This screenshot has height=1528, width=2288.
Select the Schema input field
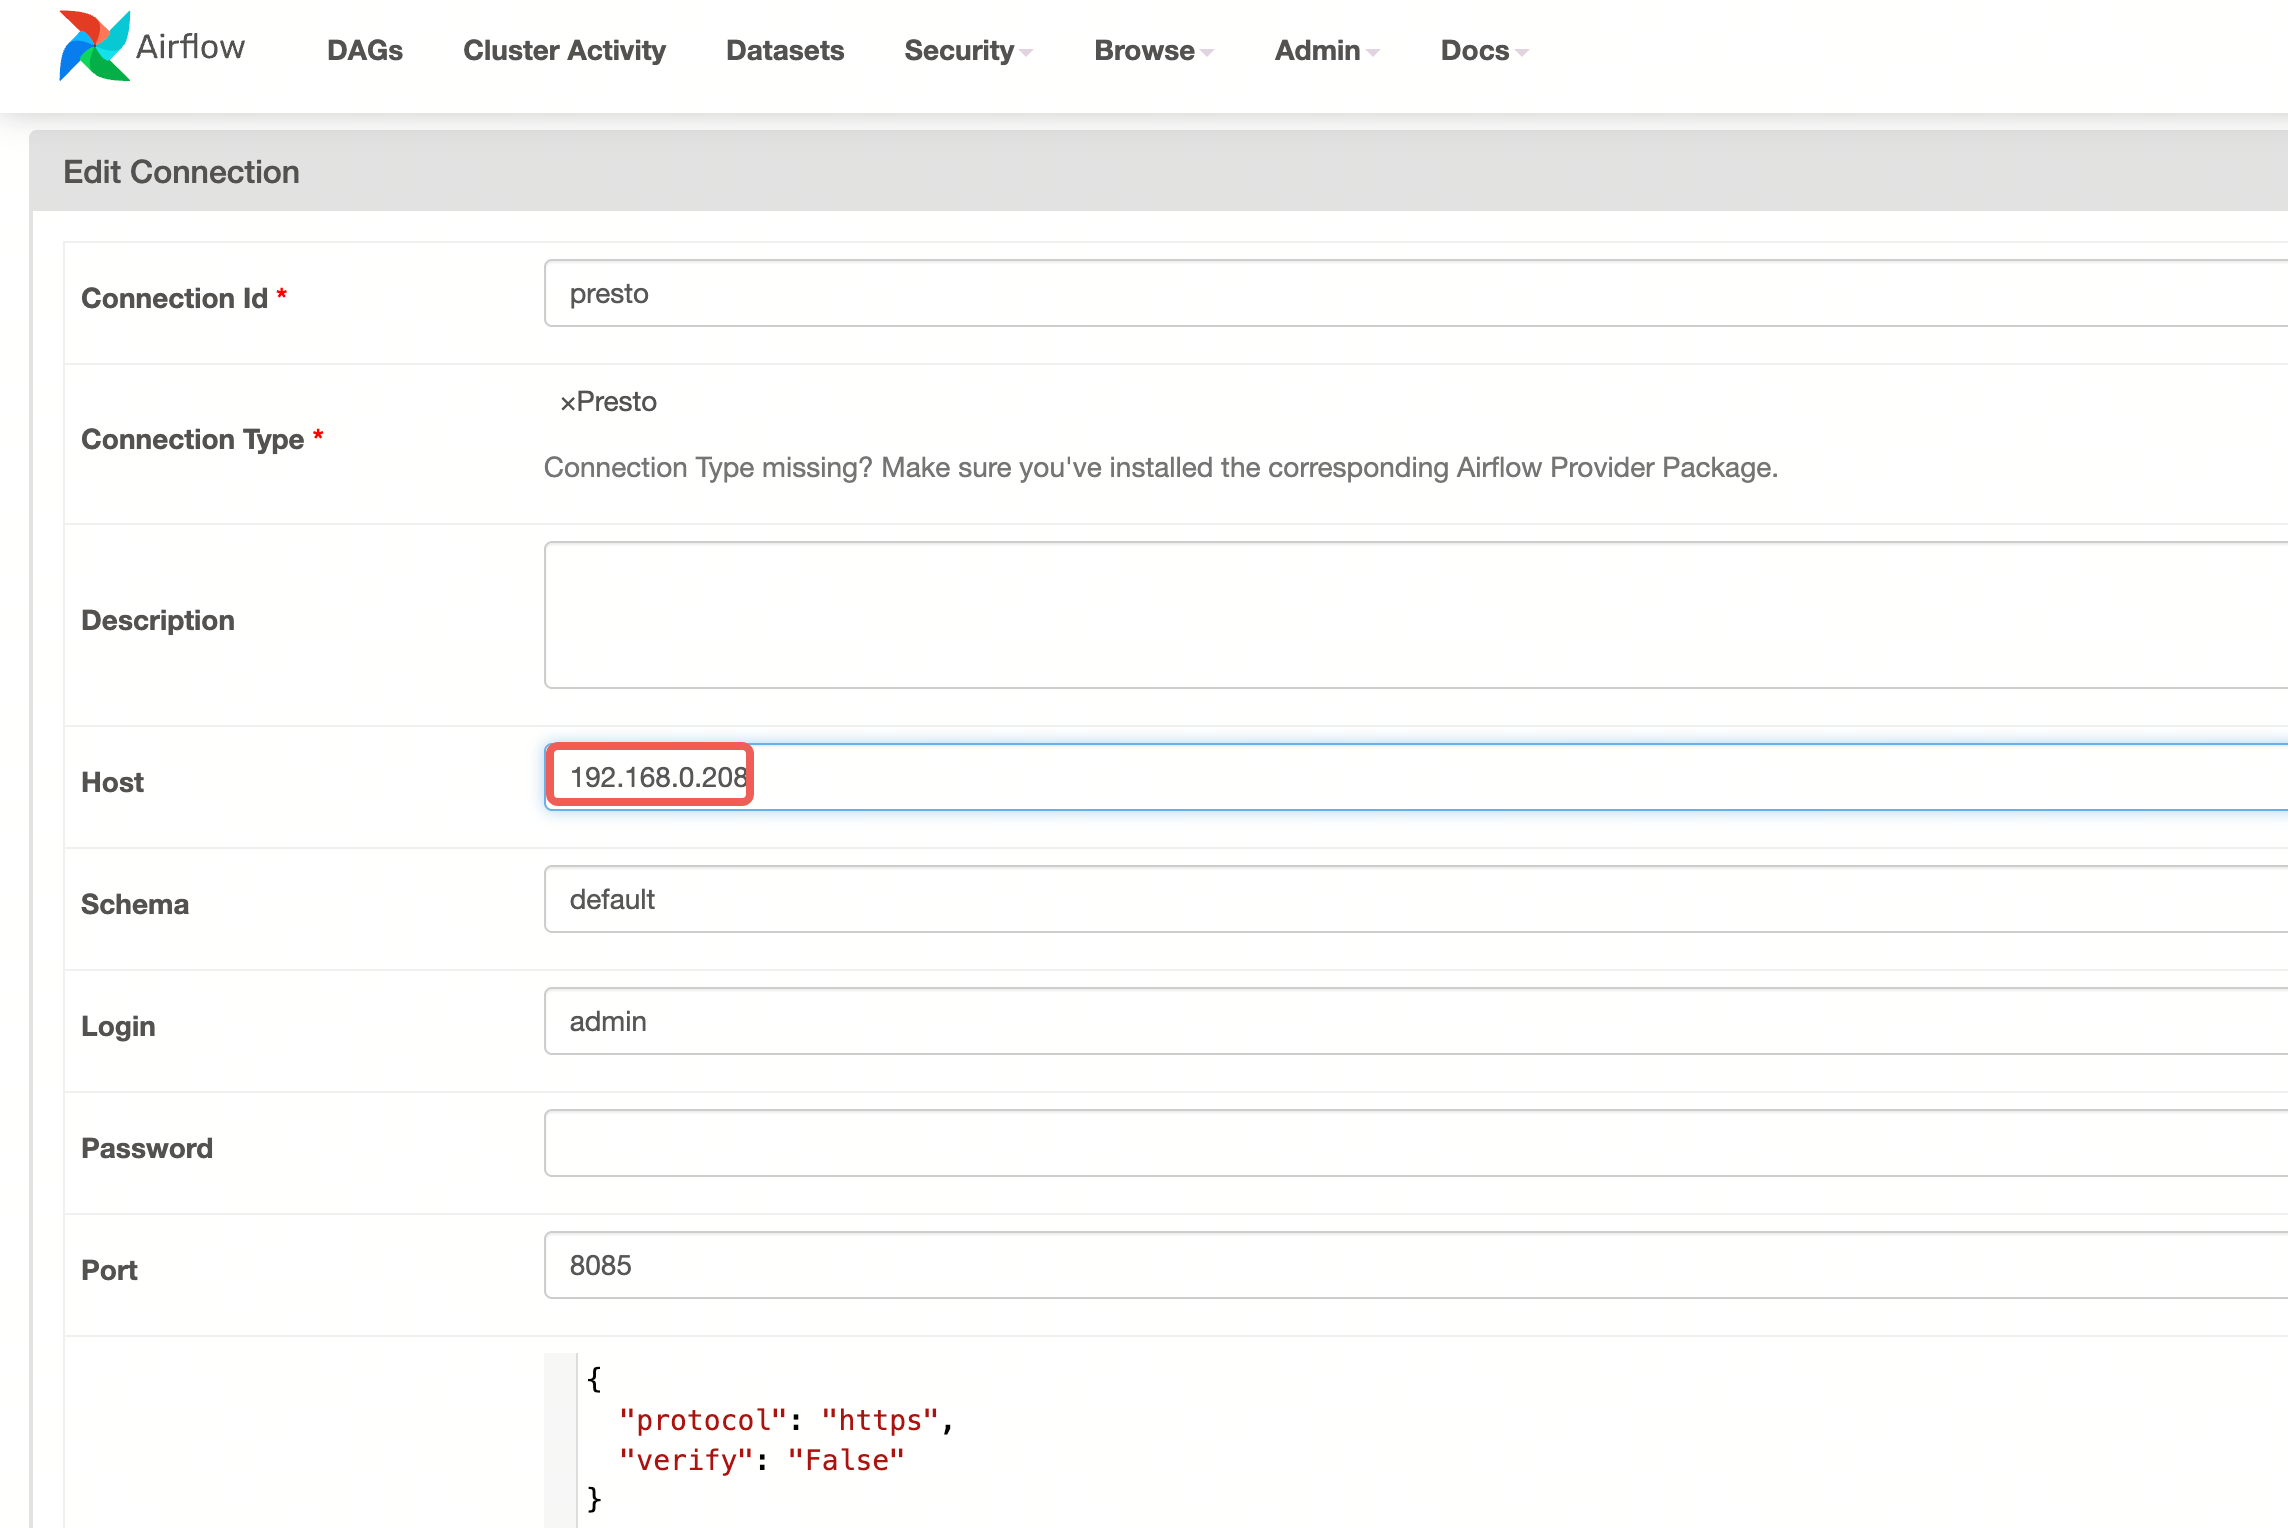(x=1400, y=899)
